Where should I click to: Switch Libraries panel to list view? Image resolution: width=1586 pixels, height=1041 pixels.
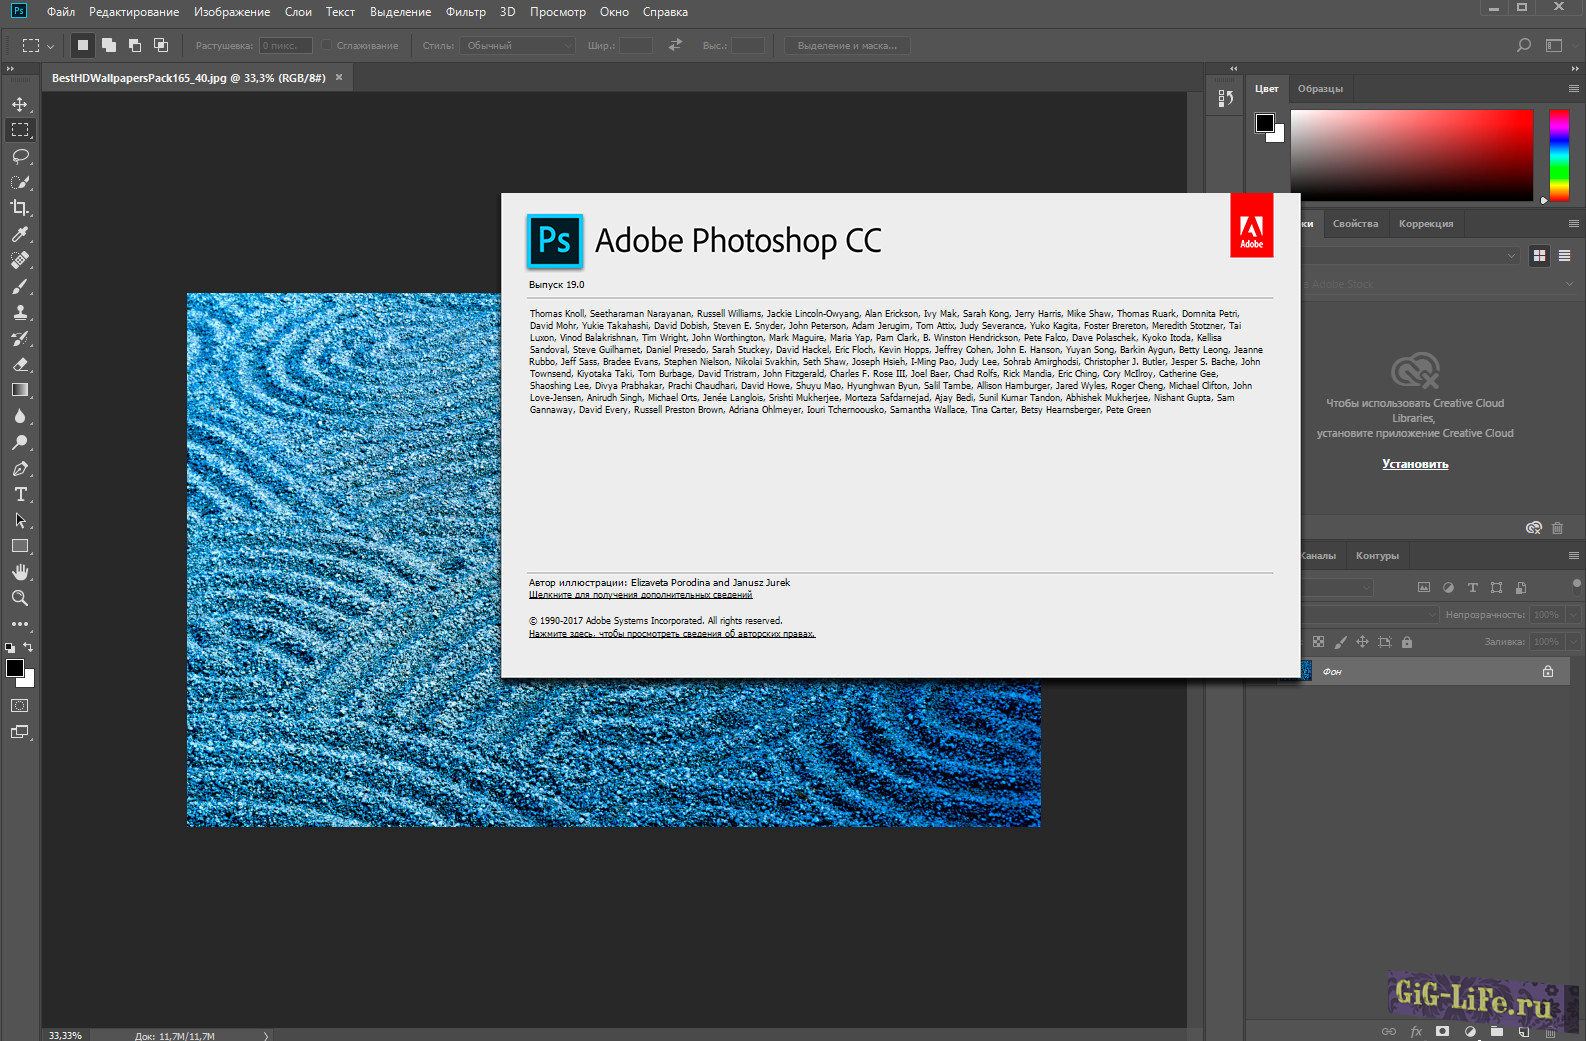click(1564, 256)
